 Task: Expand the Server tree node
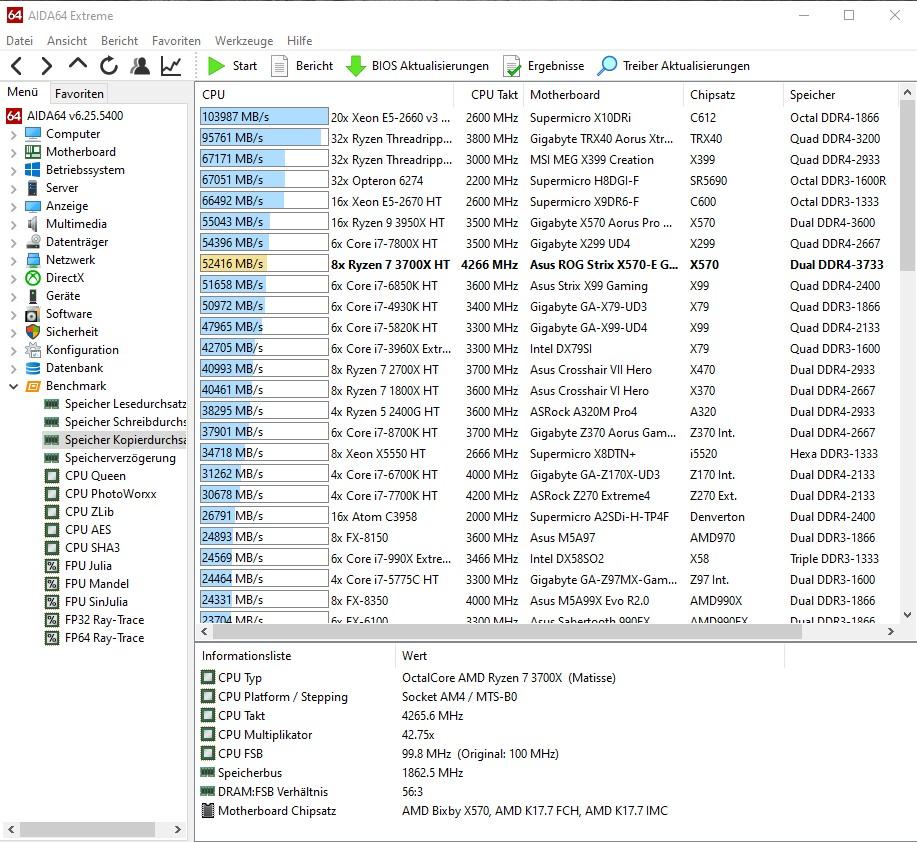(x=13, y=188)
